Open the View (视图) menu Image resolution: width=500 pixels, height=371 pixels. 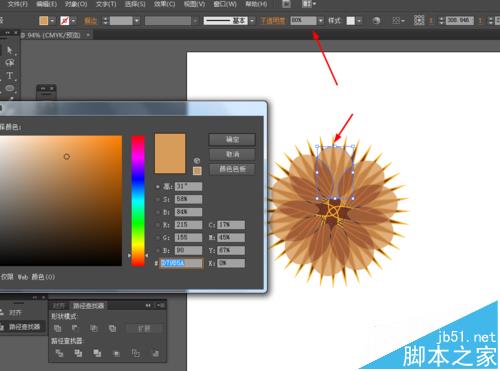point(194,4)
